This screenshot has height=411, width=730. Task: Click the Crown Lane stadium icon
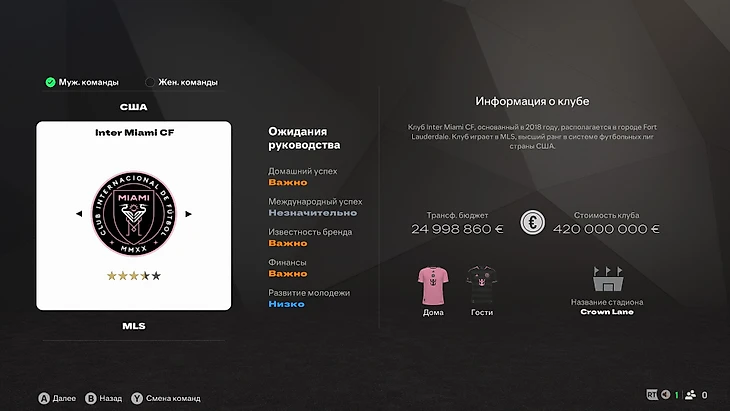(608, 279)
